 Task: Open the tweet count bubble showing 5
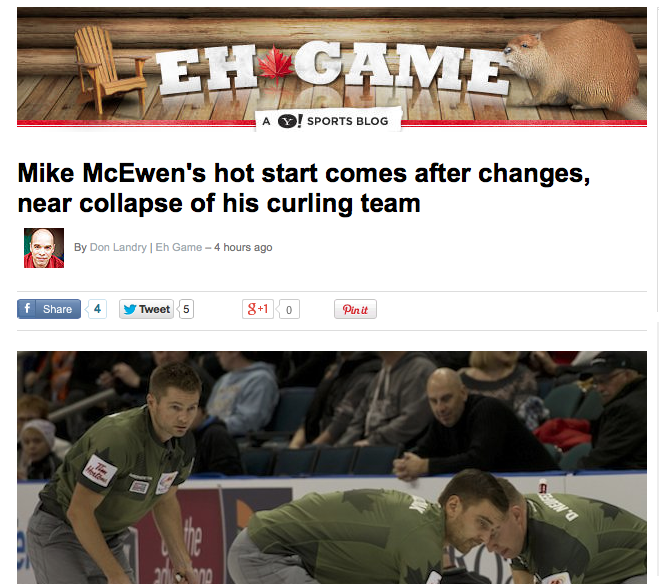tap(186, 309)
